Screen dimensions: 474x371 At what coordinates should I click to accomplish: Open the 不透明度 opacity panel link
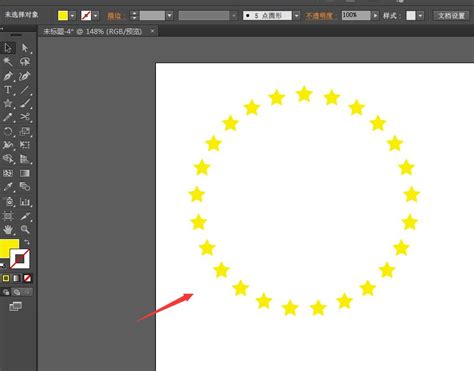click(x=319, y=16)
